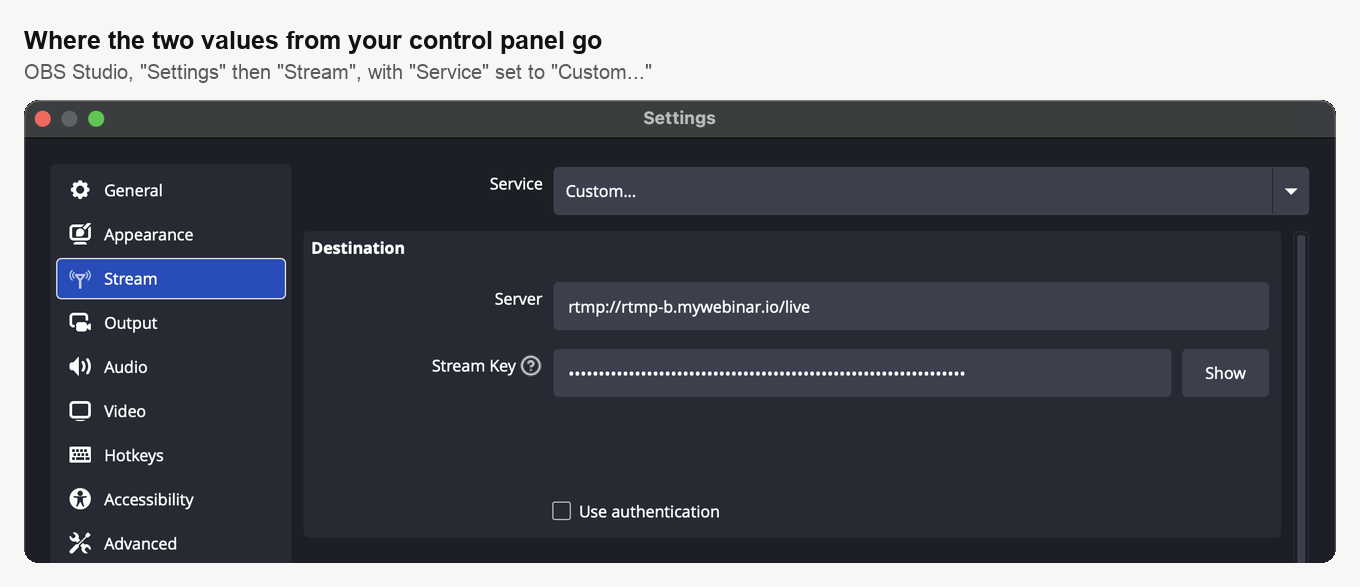
Task: Reveal the stream key with Show
Action: click(x=1225, y=373)
